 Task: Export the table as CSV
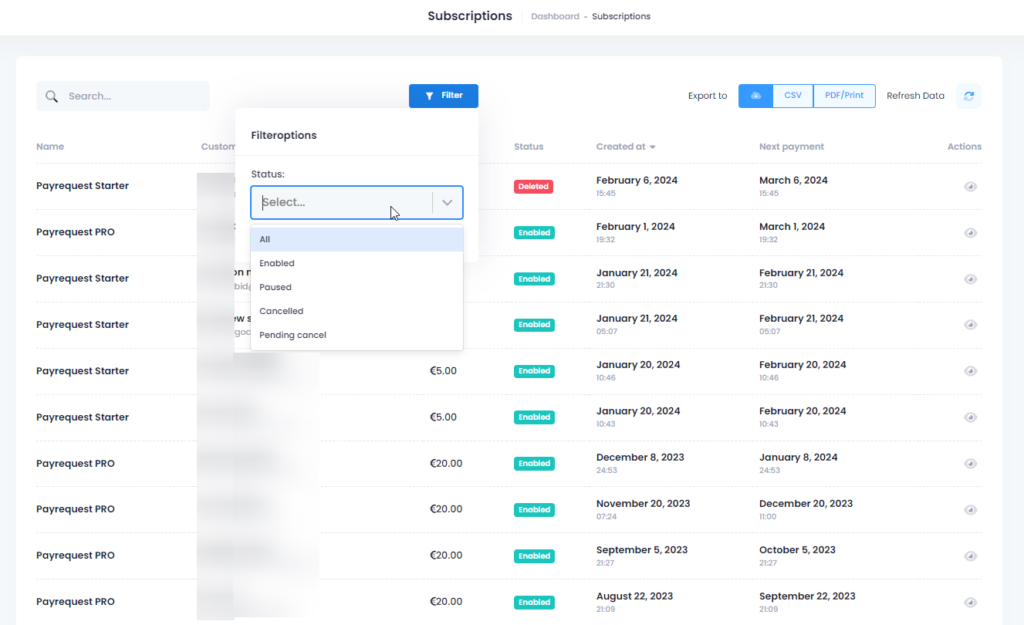tap(792, 95)
